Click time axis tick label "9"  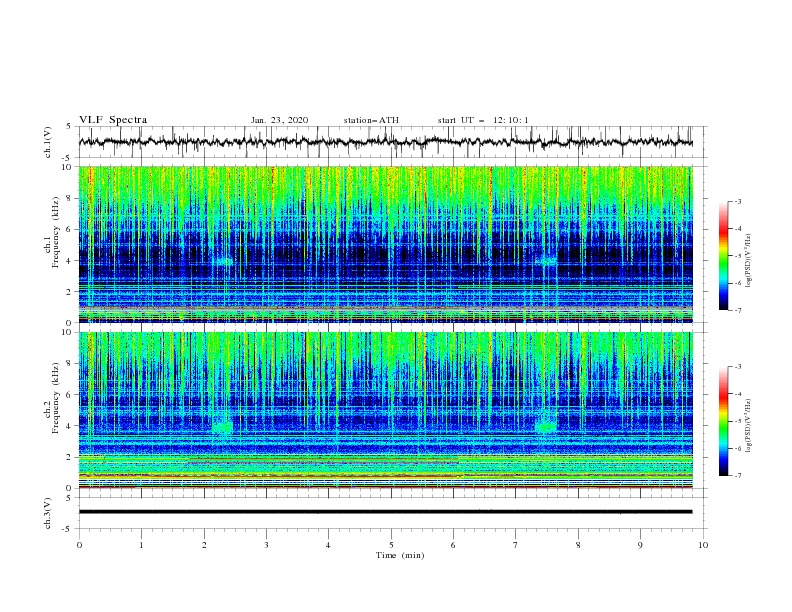(x=640, y=545)
